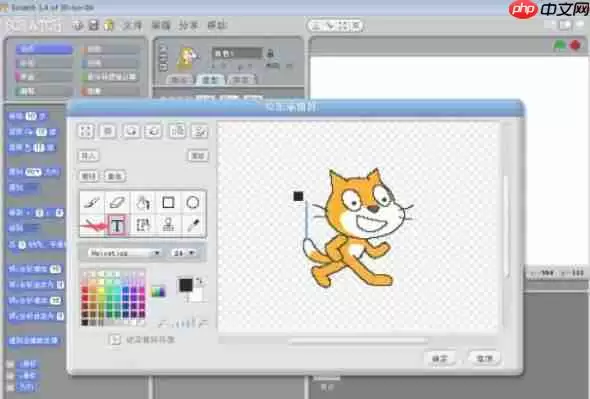Toggle the sprite lock icon beside the name
This screenshot has width=590, height=399.
point(270,53)
